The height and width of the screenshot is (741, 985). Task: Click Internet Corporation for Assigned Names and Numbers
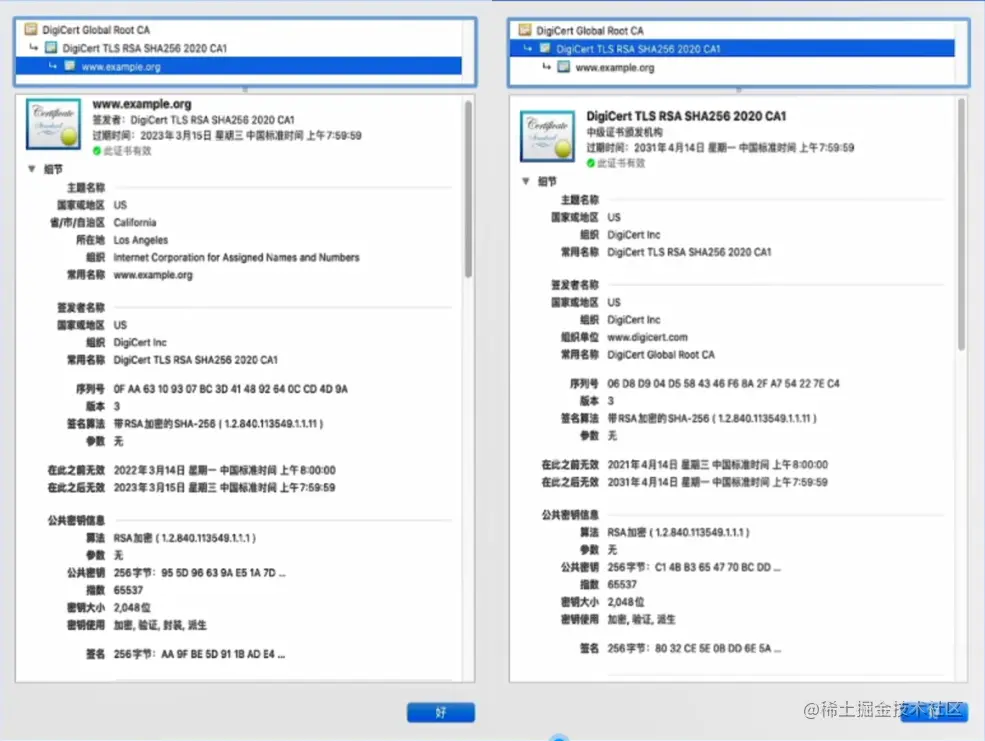[236, 257]
